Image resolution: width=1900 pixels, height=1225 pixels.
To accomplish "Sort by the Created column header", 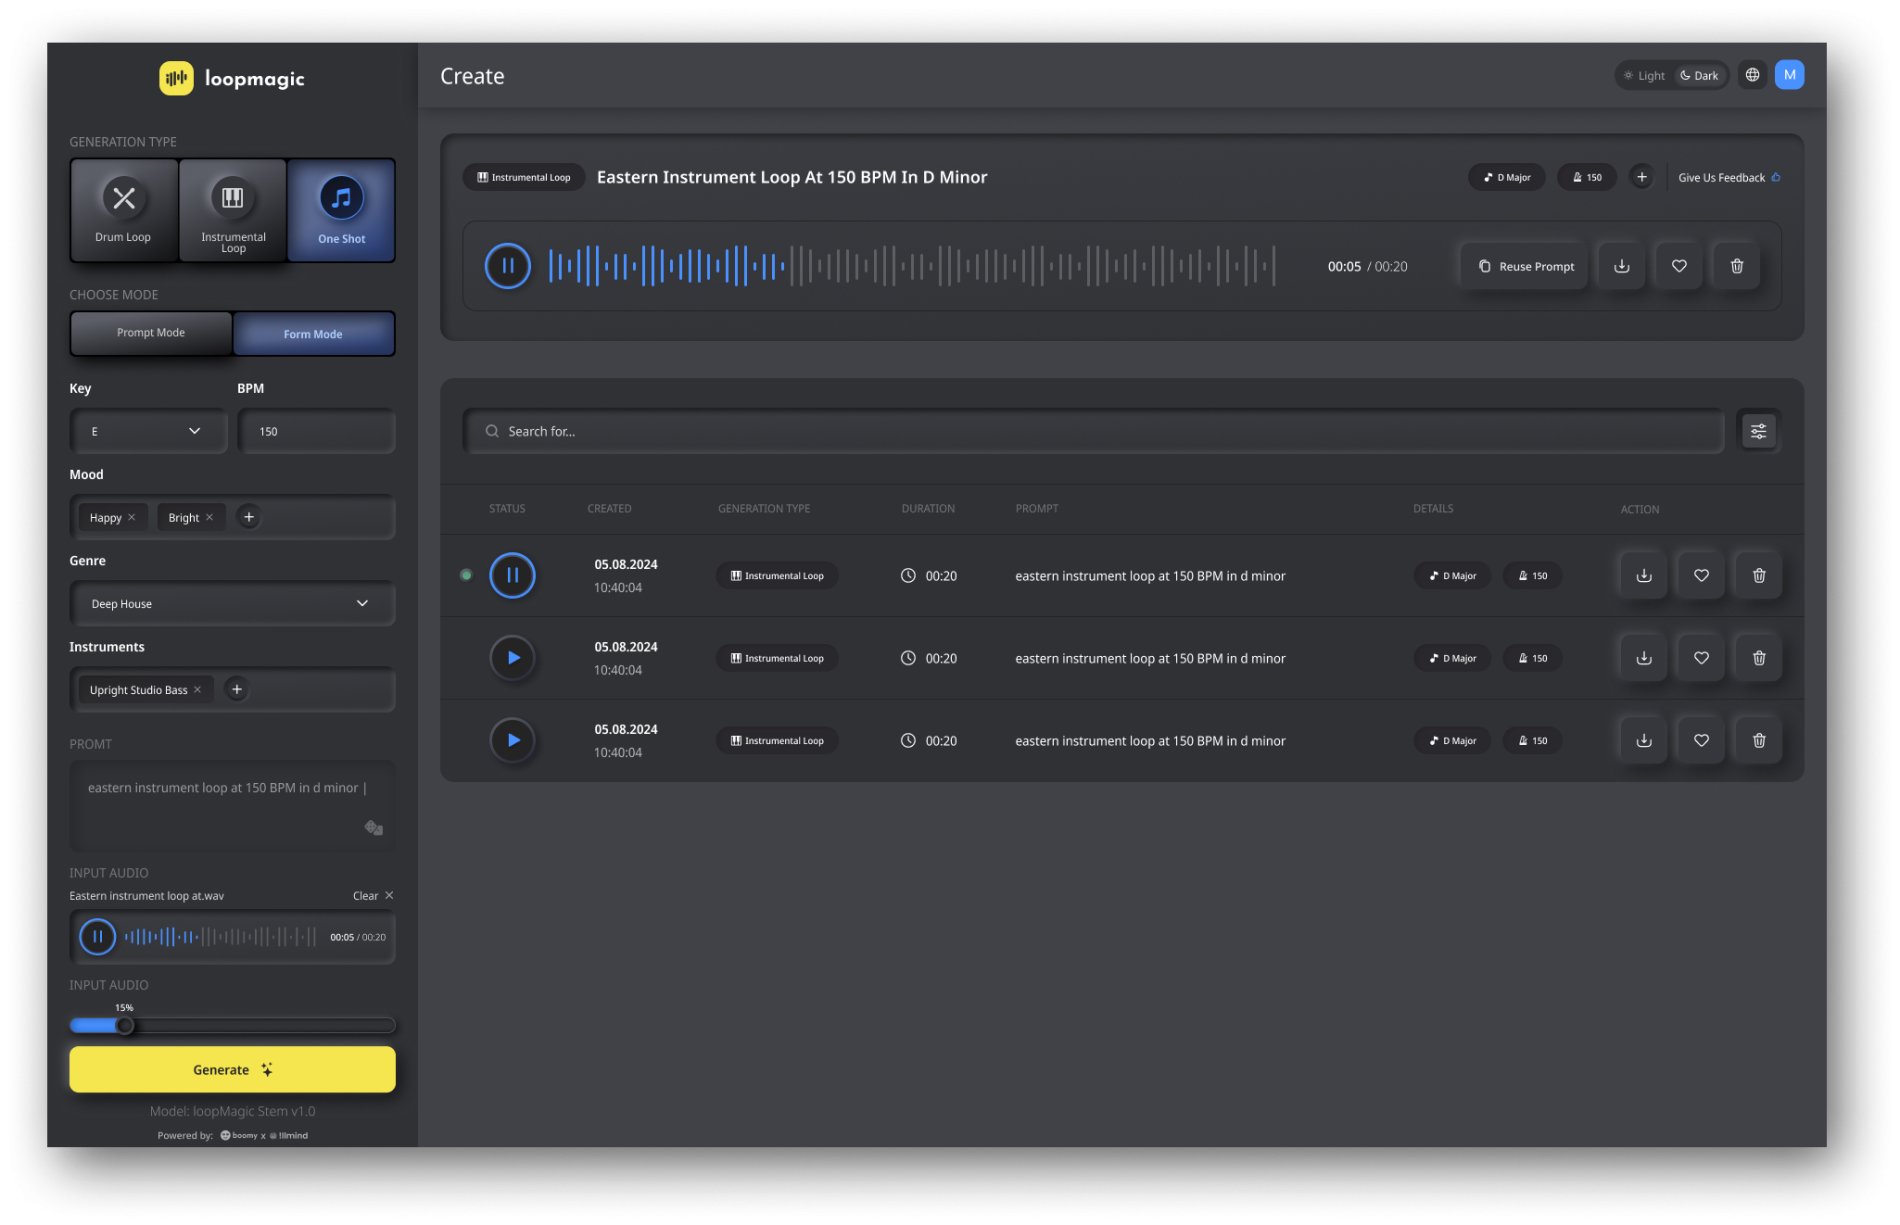I will tap(609, 508).
